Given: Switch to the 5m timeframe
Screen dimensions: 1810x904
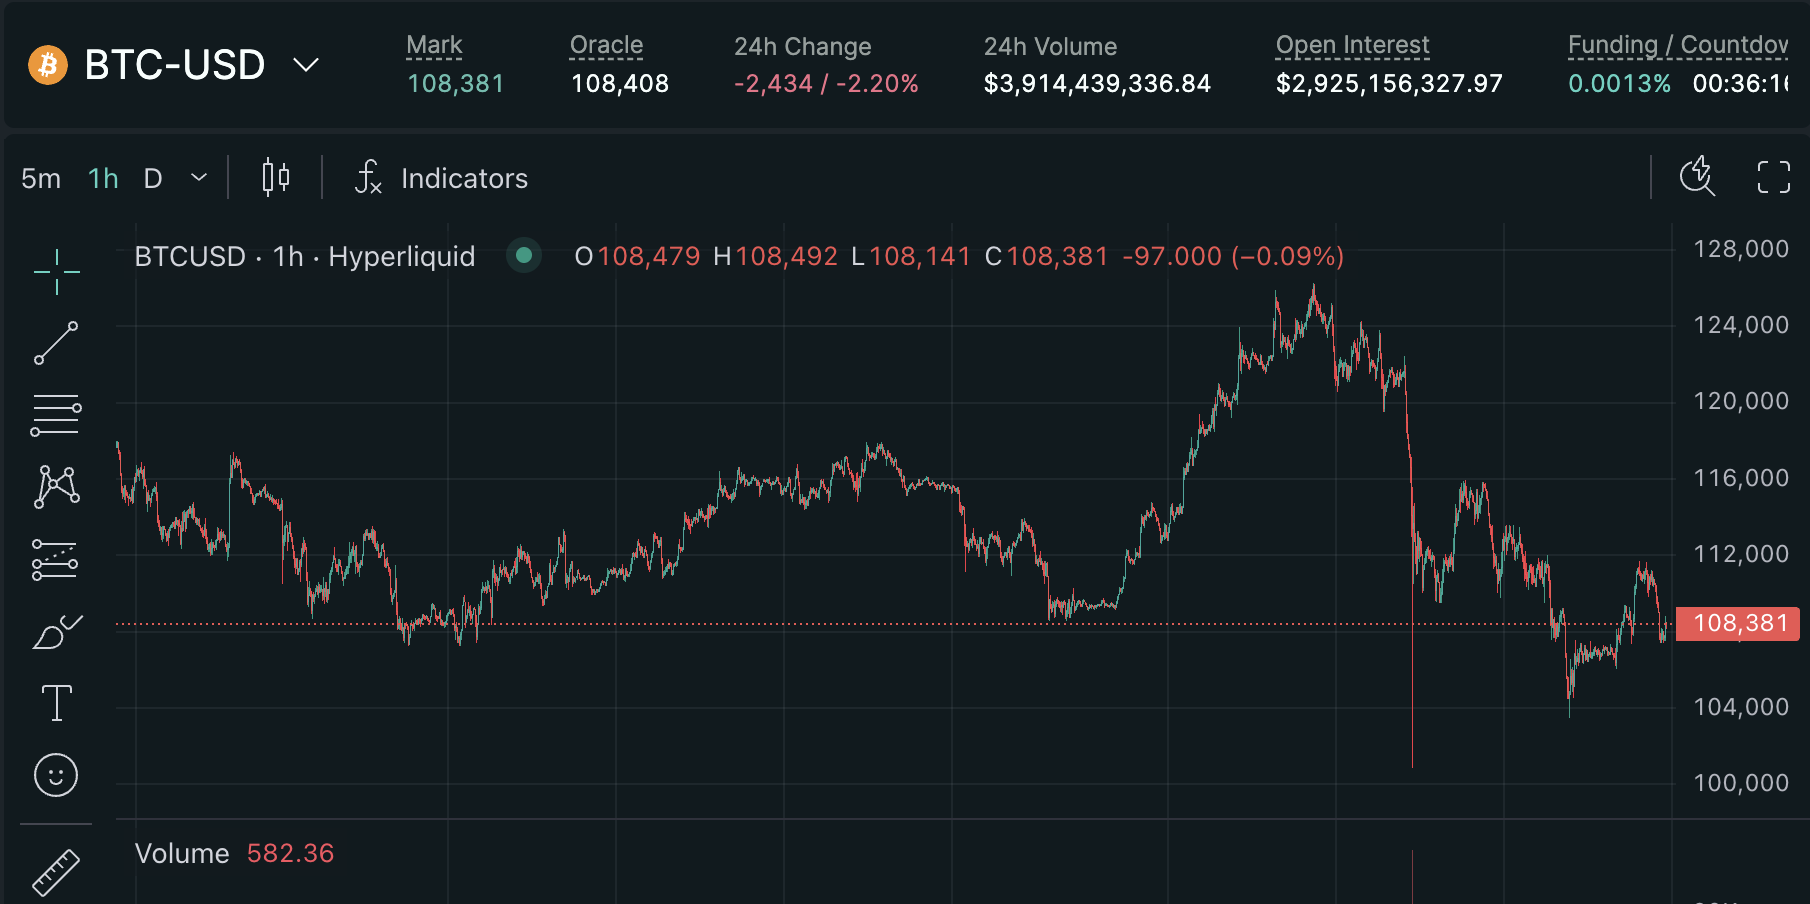Looking at the screenshot, I should point(41,178).
